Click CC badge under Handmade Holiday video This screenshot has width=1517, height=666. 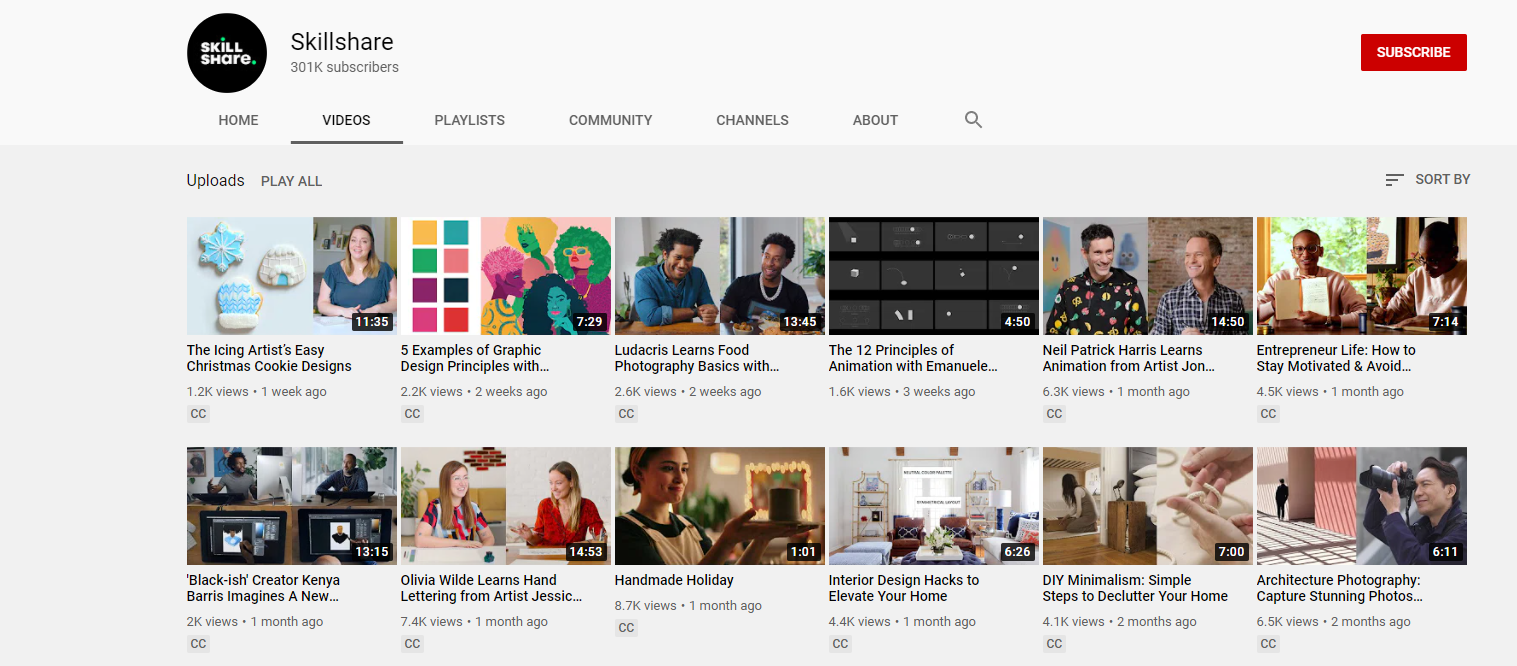[626, 628]
